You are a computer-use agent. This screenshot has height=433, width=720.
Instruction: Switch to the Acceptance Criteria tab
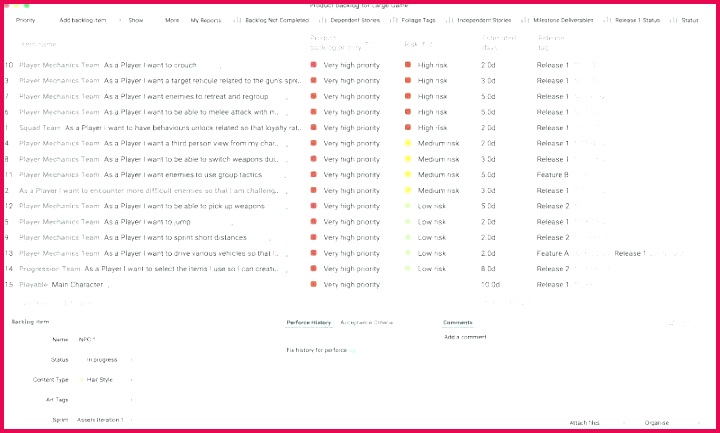point(366,323)
